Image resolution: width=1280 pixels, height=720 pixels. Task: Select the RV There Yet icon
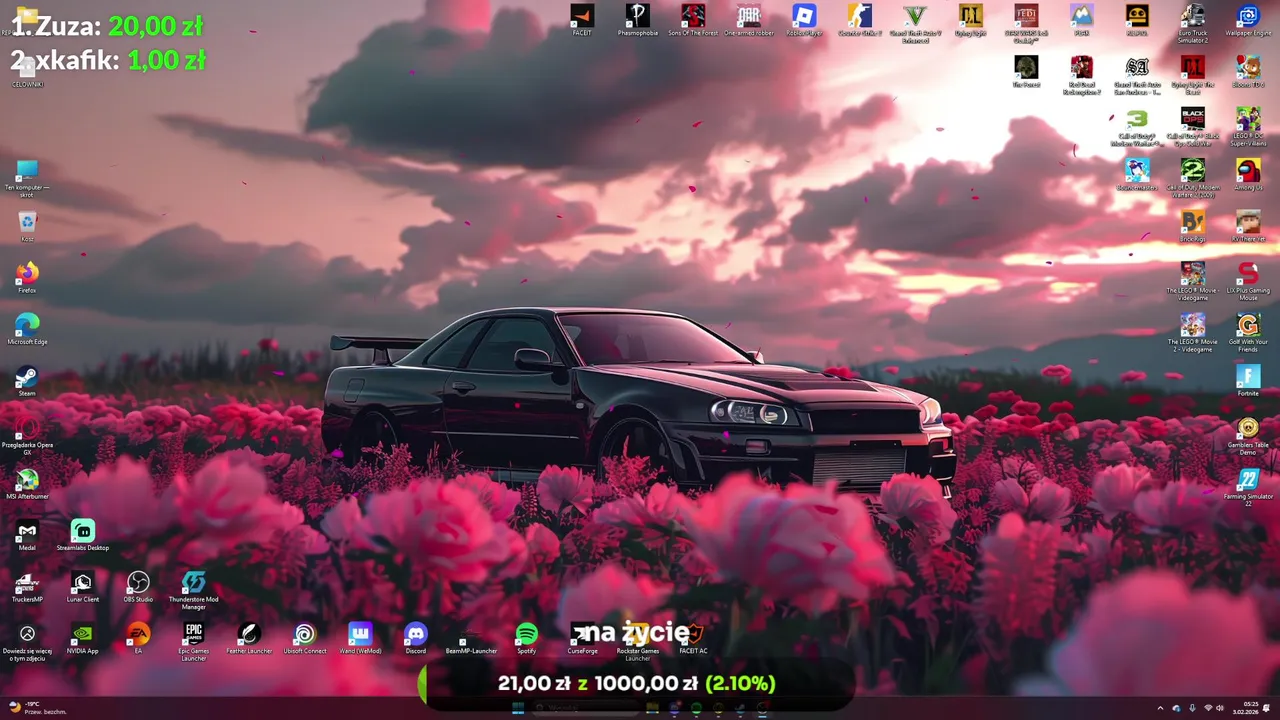click(x=1248, y=227)
